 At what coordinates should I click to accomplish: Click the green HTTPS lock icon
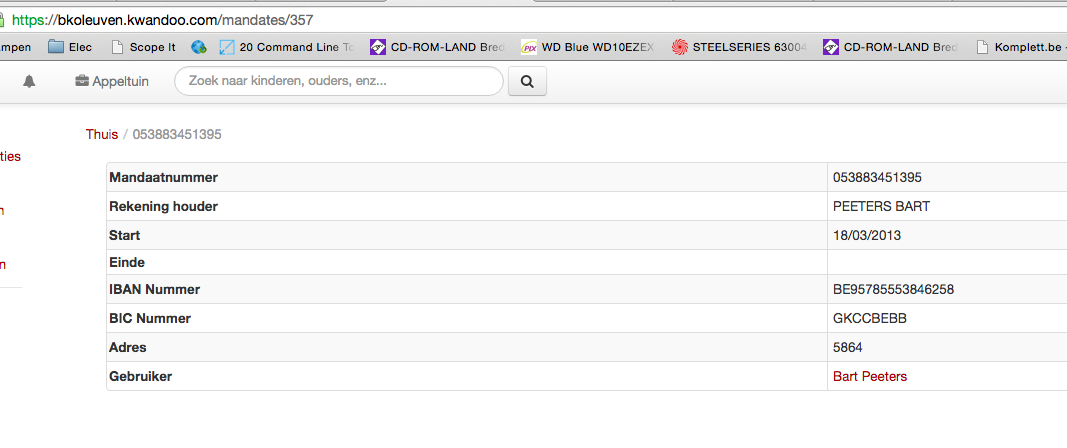[4, 19]
